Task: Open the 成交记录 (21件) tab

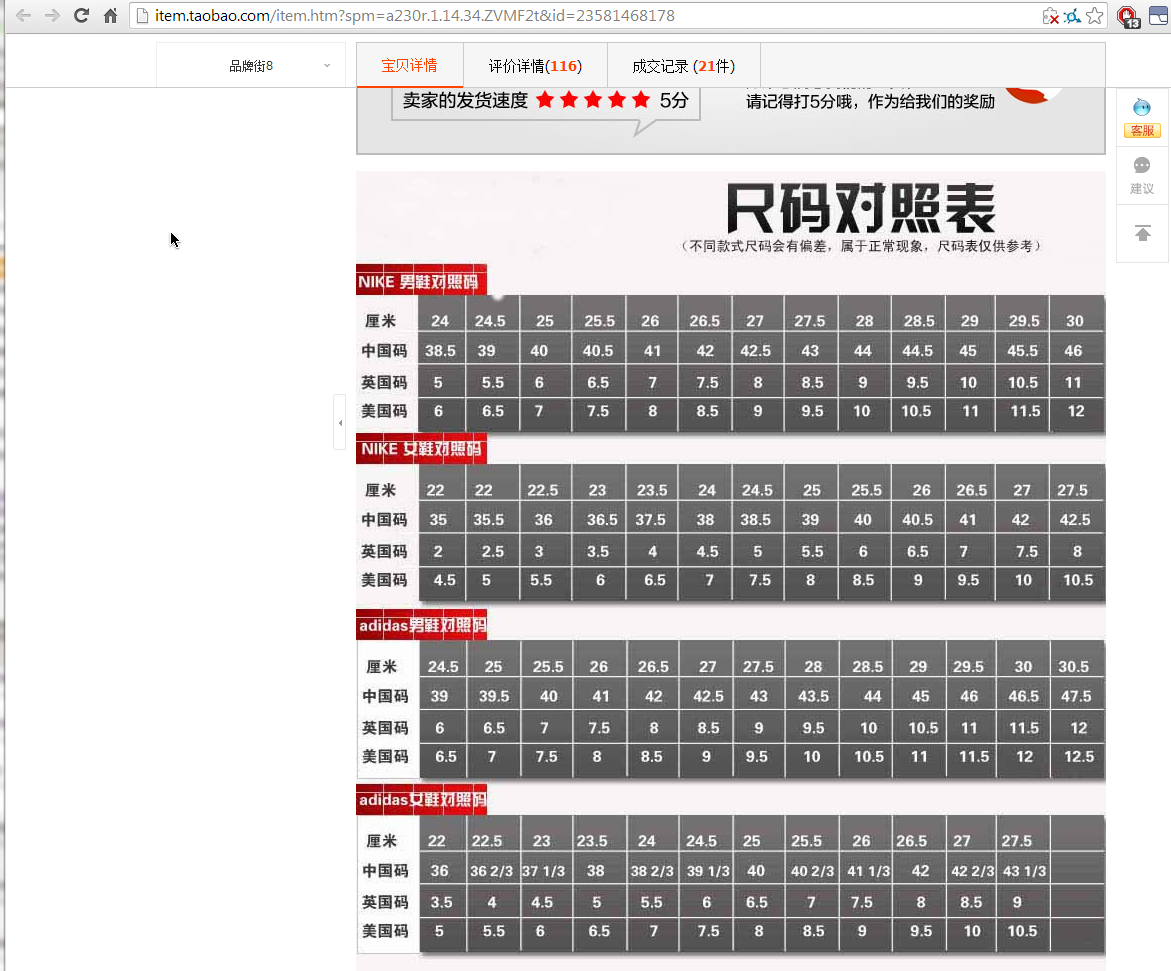Action: tap(683, 66)
